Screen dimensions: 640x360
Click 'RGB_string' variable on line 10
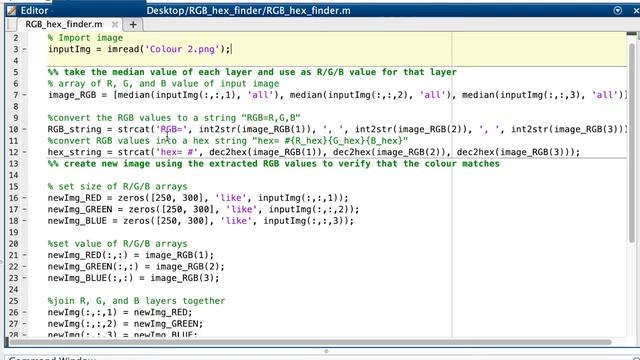tap(74, 129)
